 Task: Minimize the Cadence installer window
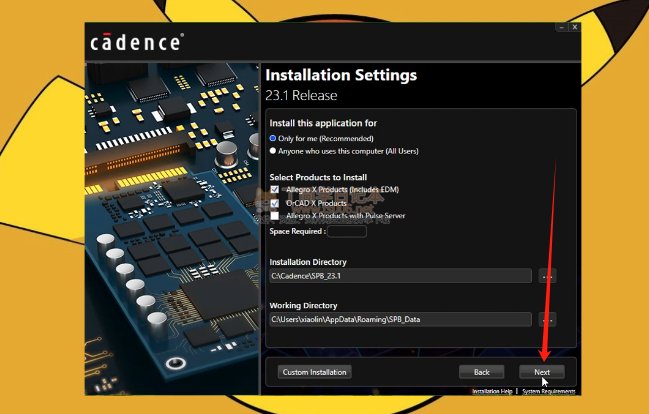(562, 27)
